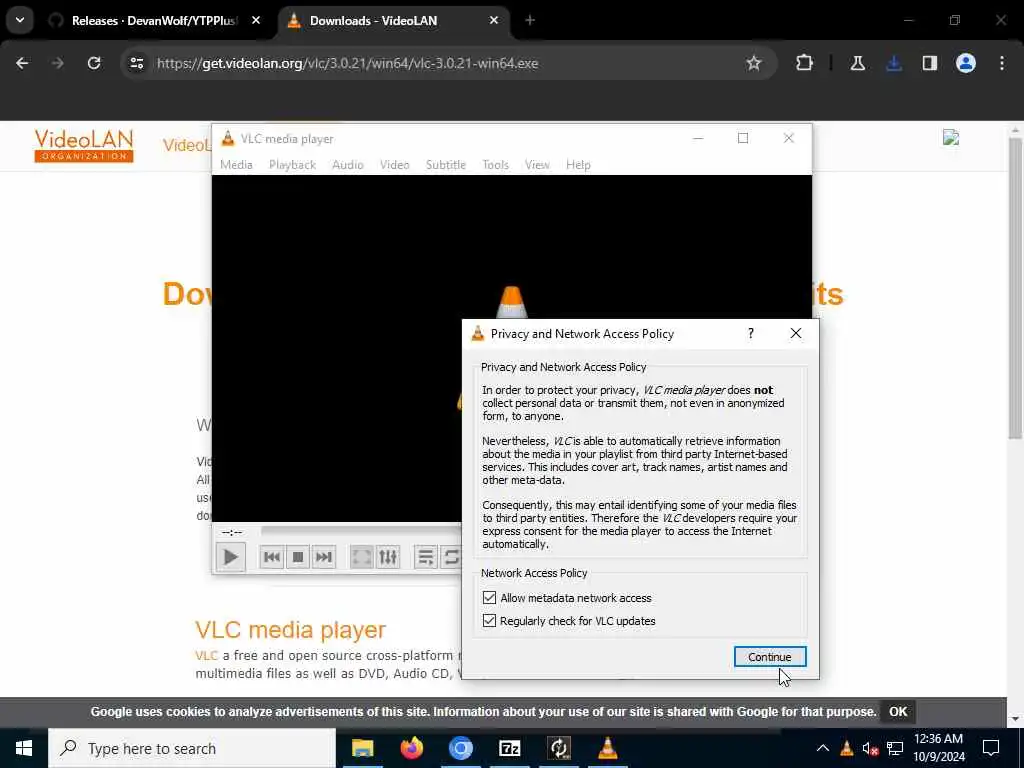Click VLC next track button
The height and width of the screenshot is (768, 1024).
click(324, 557)
